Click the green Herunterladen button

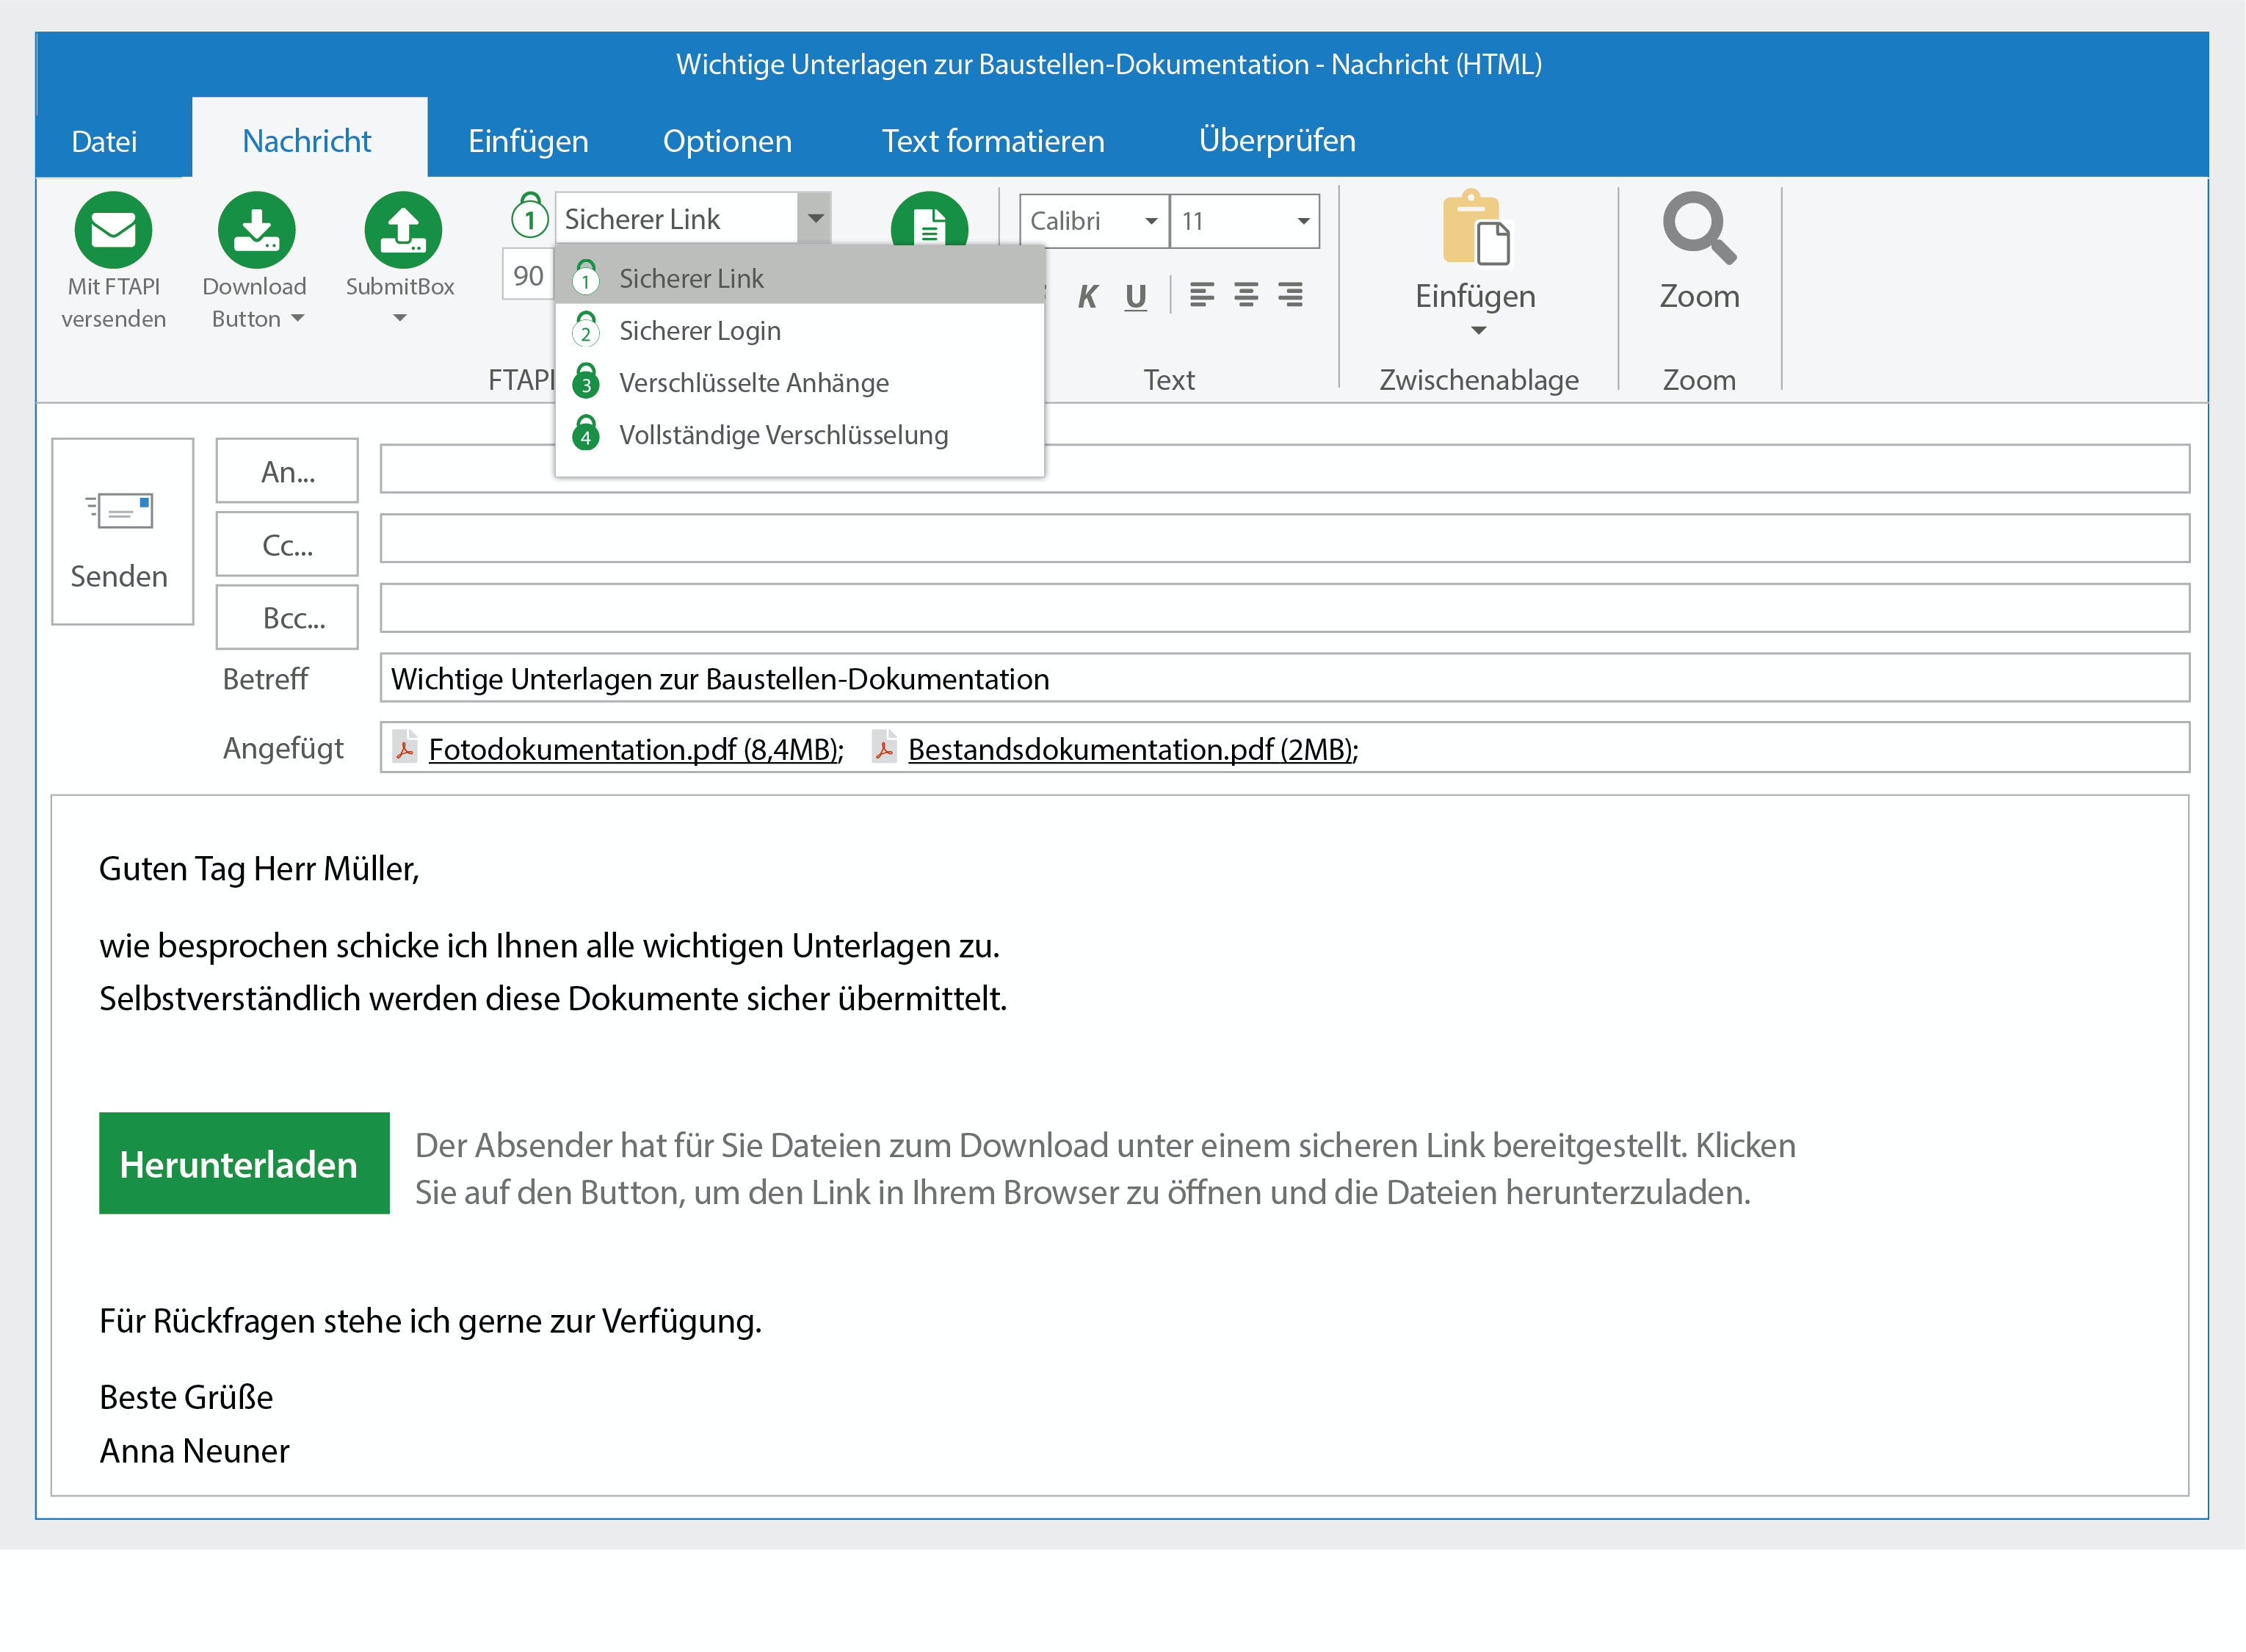point(244,1164)
